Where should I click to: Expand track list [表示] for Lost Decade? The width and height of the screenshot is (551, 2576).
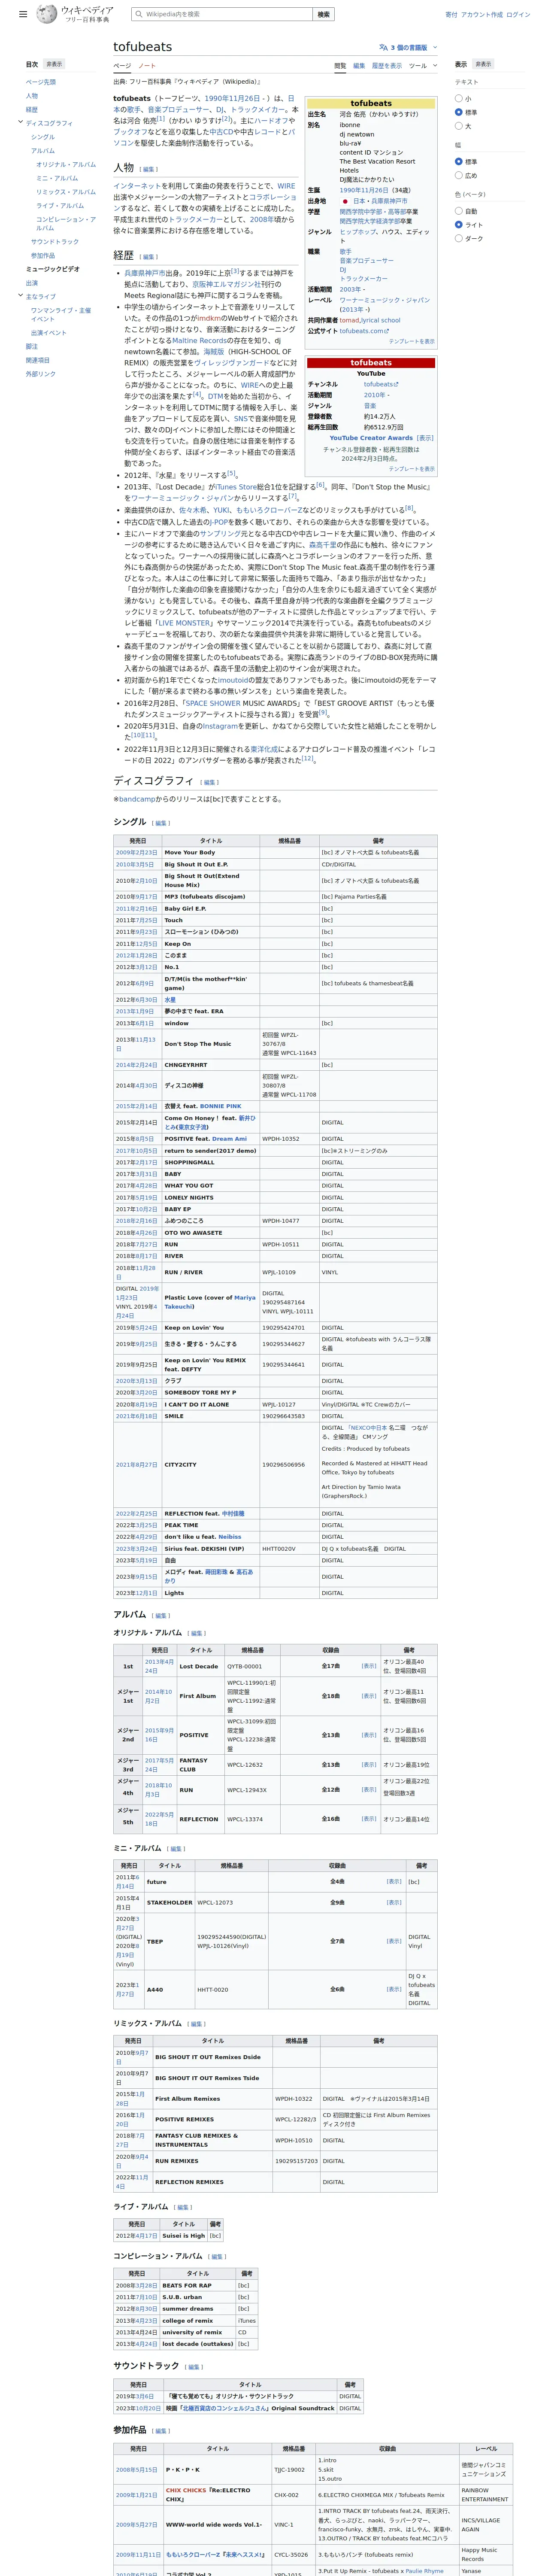click(369, 1666)
